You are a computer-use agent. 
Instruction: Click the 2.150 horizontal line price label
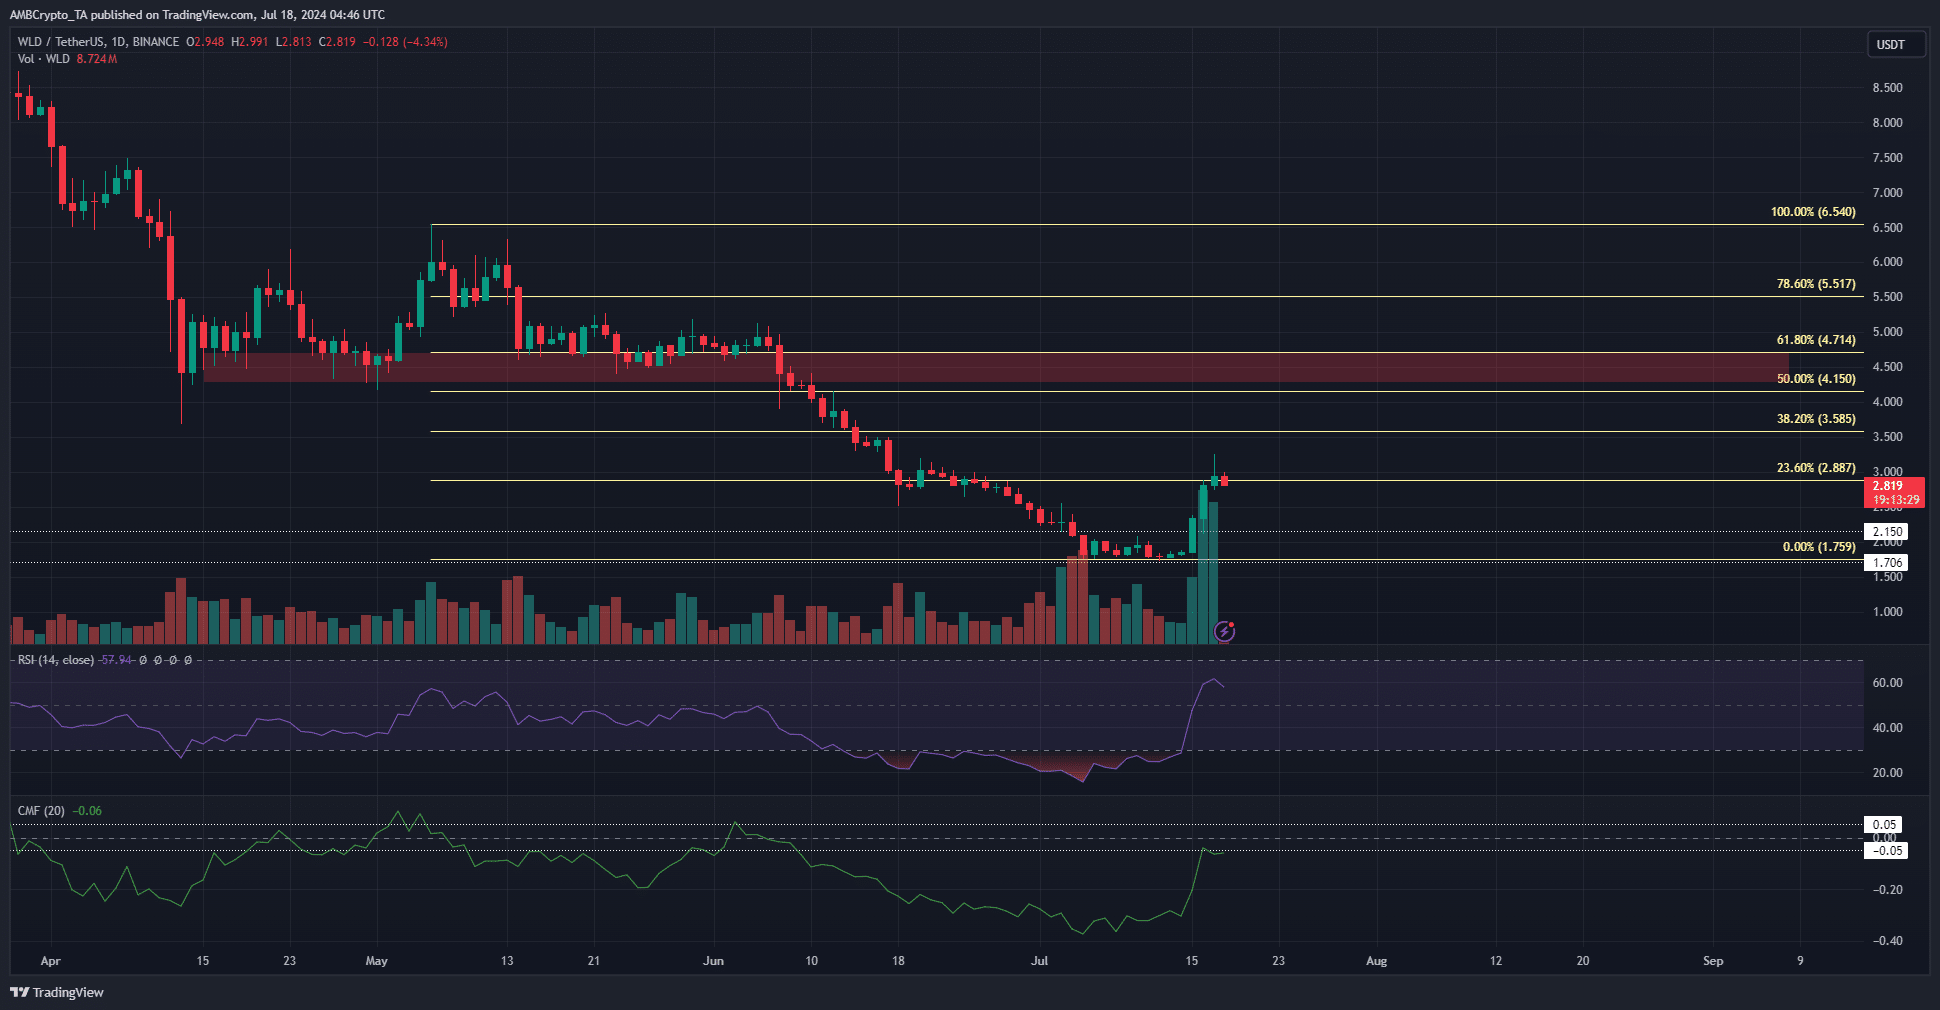point(1887,532)
